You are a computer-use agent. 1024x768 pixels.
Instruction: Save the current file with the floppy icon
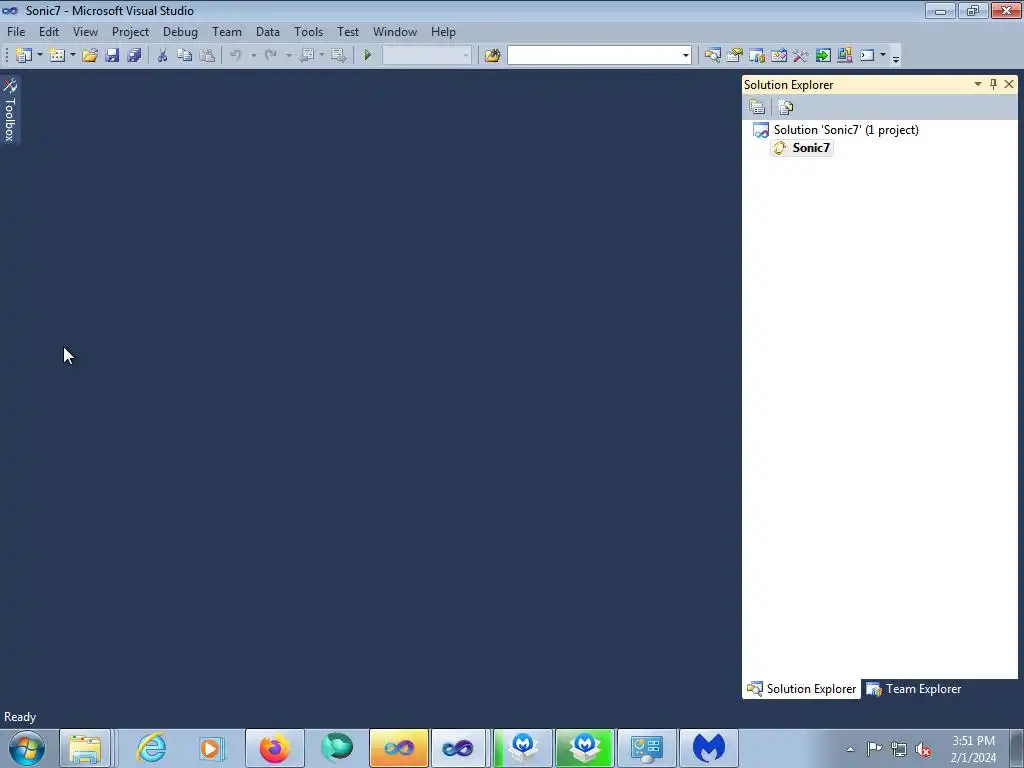(x=112, y=56)
